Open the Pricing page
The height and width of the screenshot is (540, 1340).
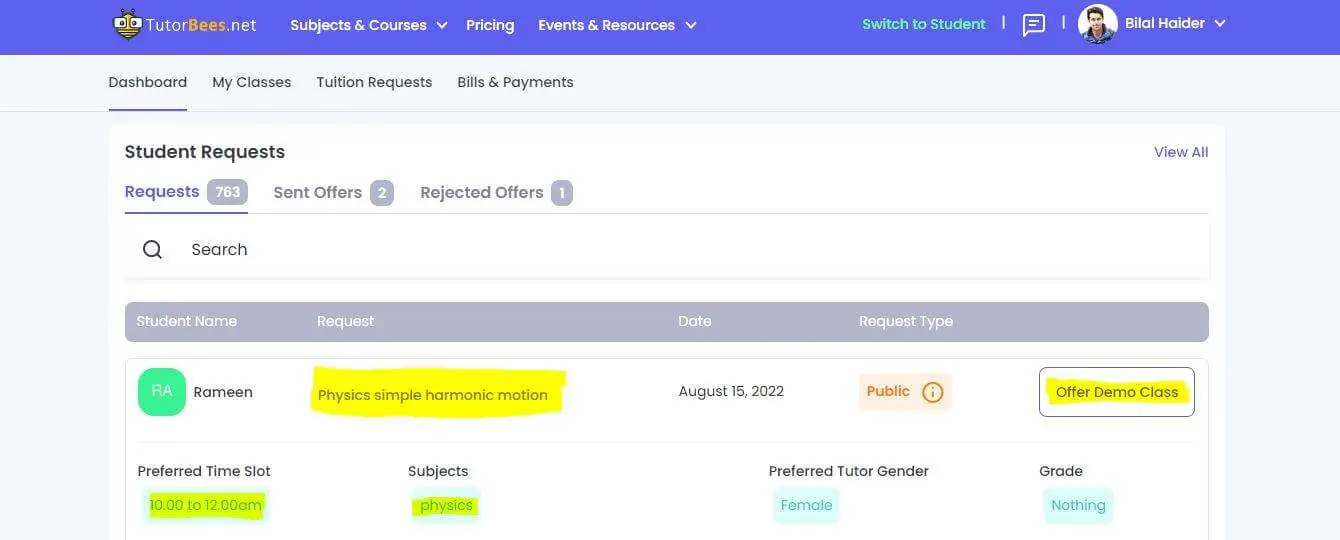click(490, 25)
